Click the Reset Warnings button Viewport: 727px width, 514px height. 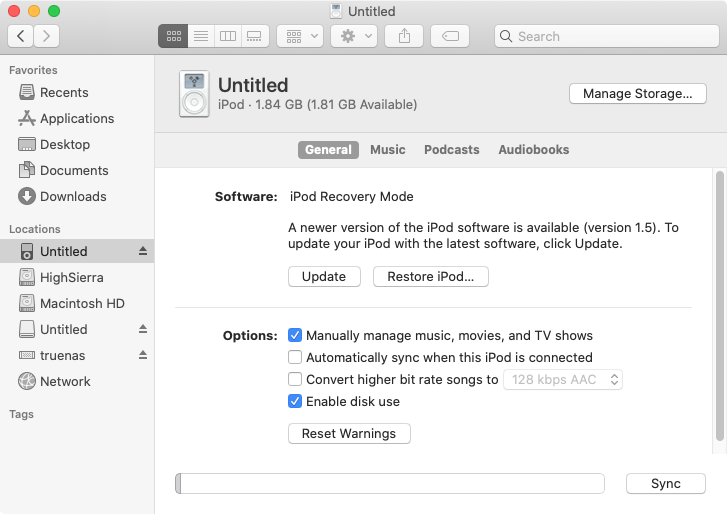(349, 434)
